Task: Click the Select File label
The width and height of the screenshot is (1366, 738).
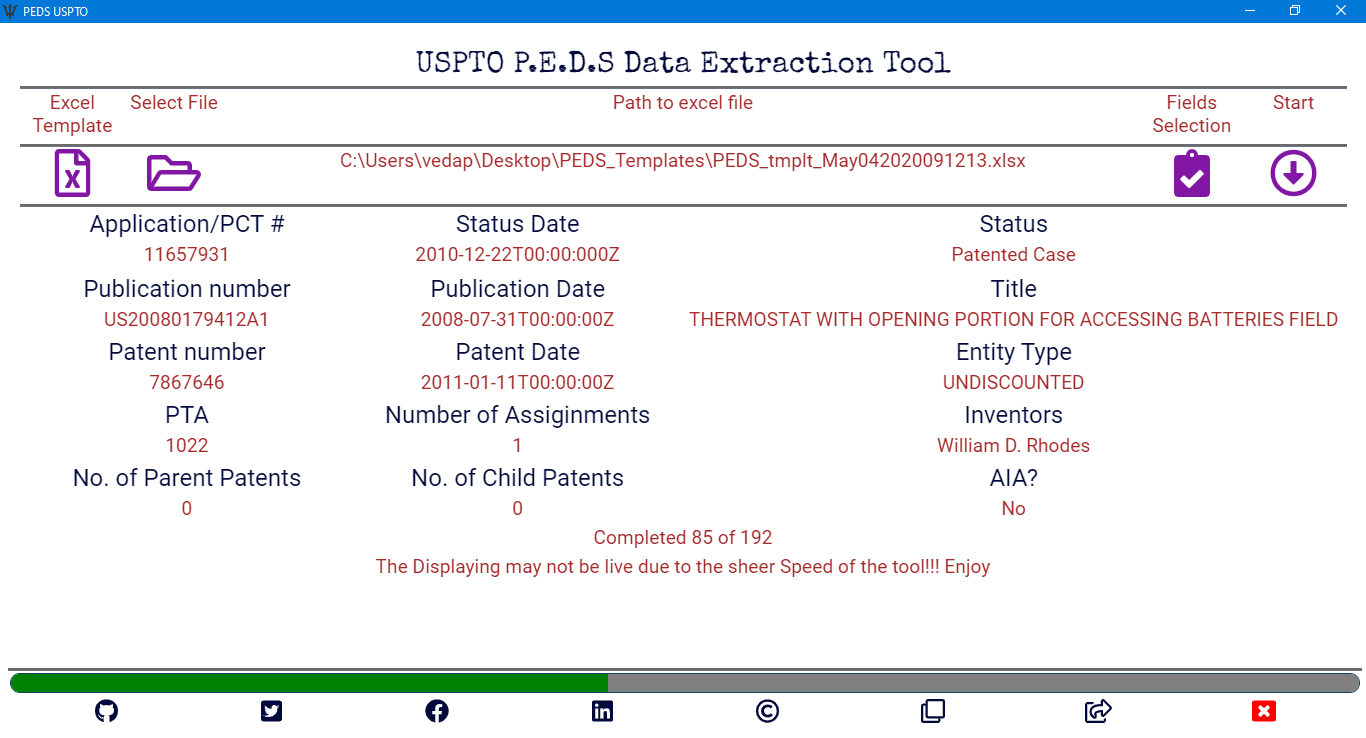Action: (x=174, y=103)
